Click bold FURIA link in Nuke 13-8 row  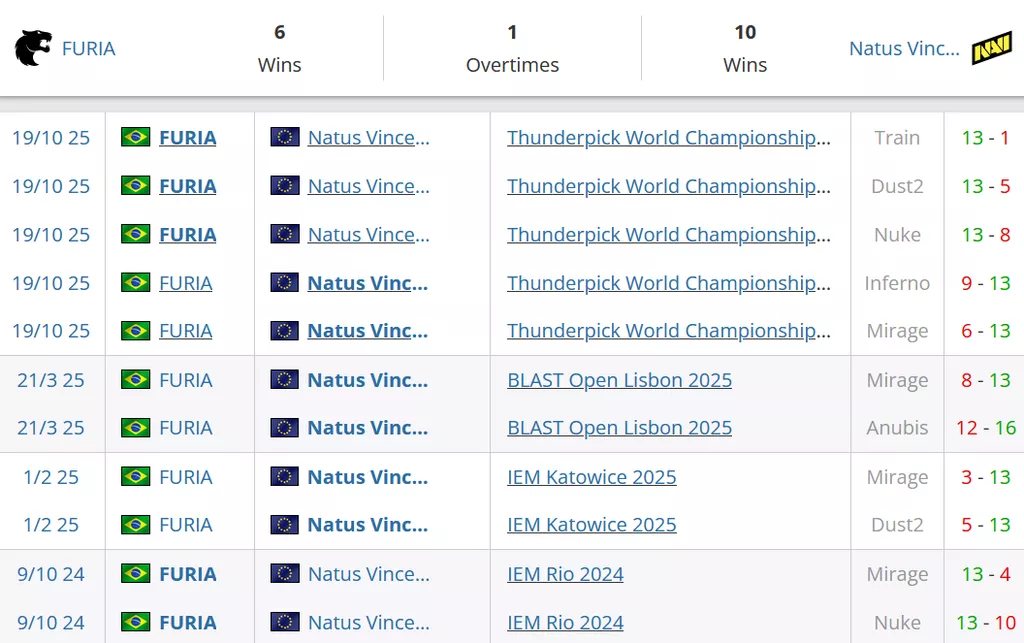[x=187, y=235]
